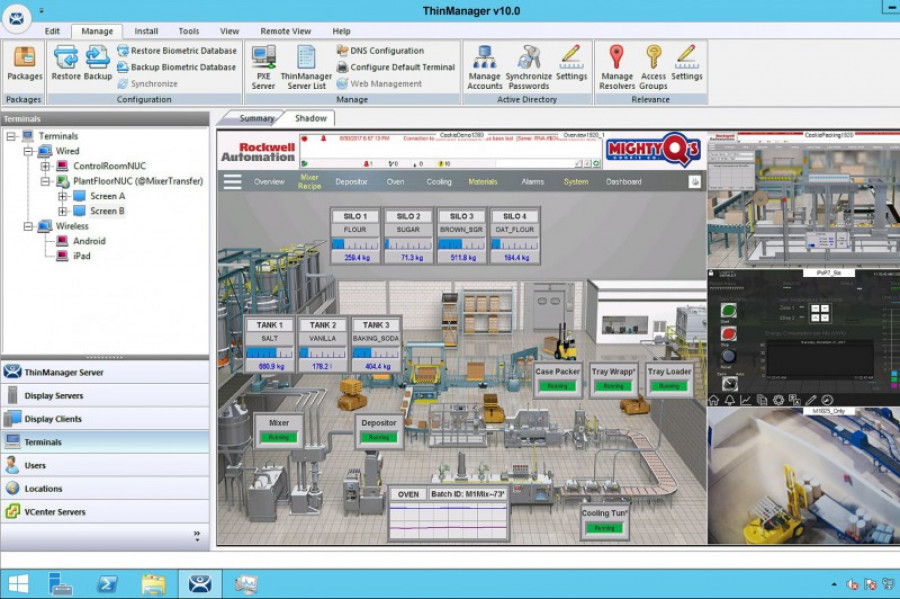The height and width of the screenshot is (599, 900).
Task: Collapse the PlantFloorNUC terminal node
Action: click(x=45, y=181)
